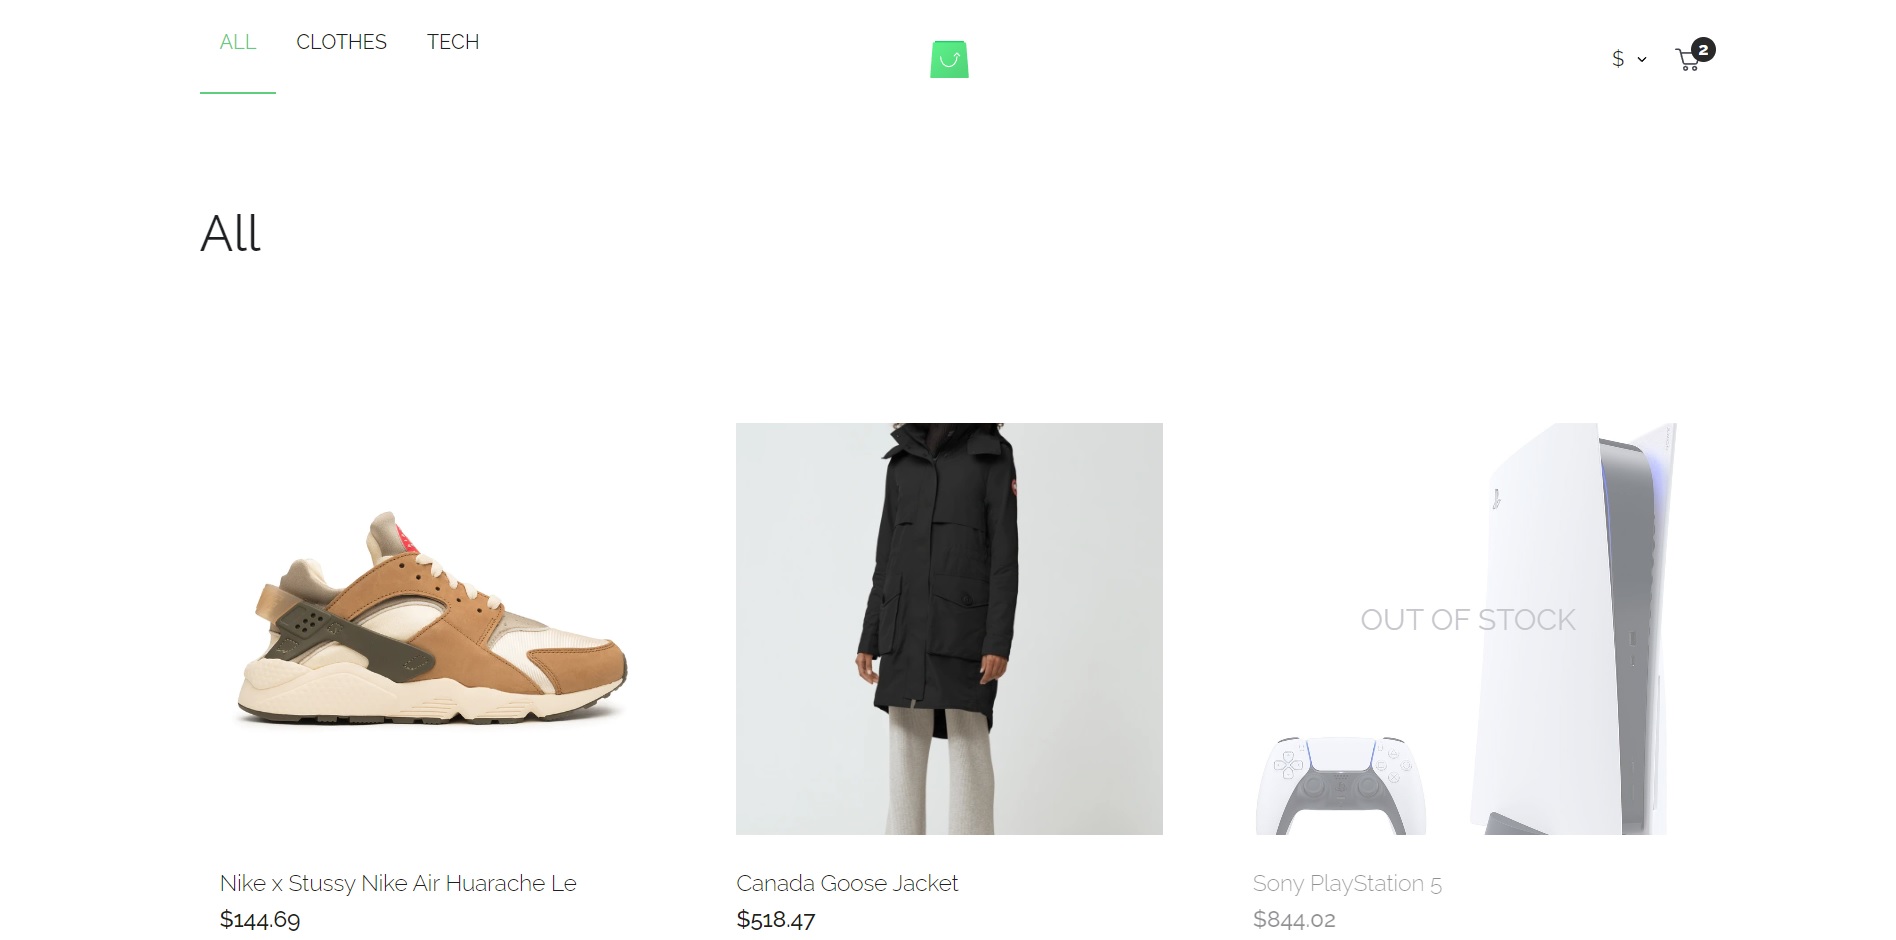The image size is (1896, 940).
Task: Open the Canada Goose Jacket product image
Action: click(949, 629)
